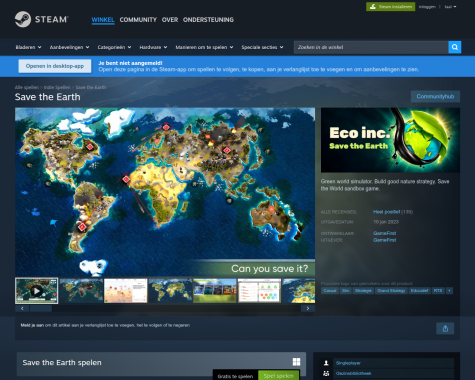
Task: Click the share icon button
Action: tap(445, 329)
